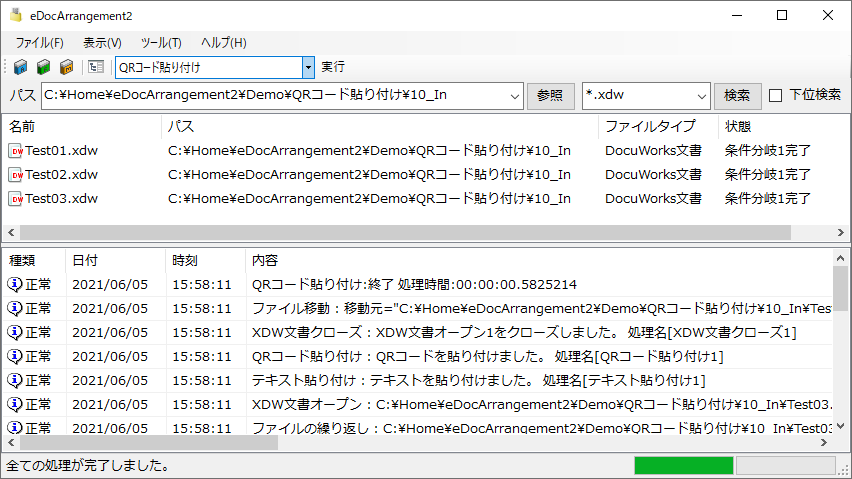Open the ファイル(F) menu

(x=39, y=43)
